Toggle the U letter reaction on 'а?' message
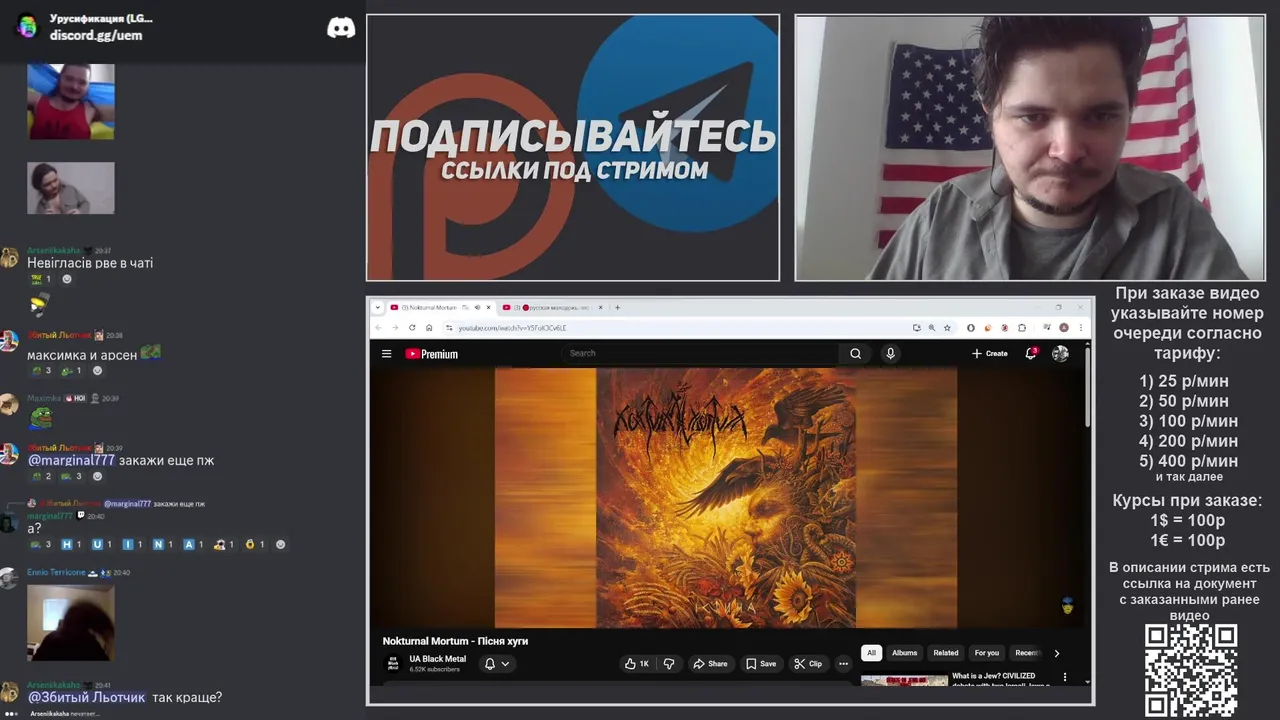This screenshot has height=720, width=1280. coord(101,545)
